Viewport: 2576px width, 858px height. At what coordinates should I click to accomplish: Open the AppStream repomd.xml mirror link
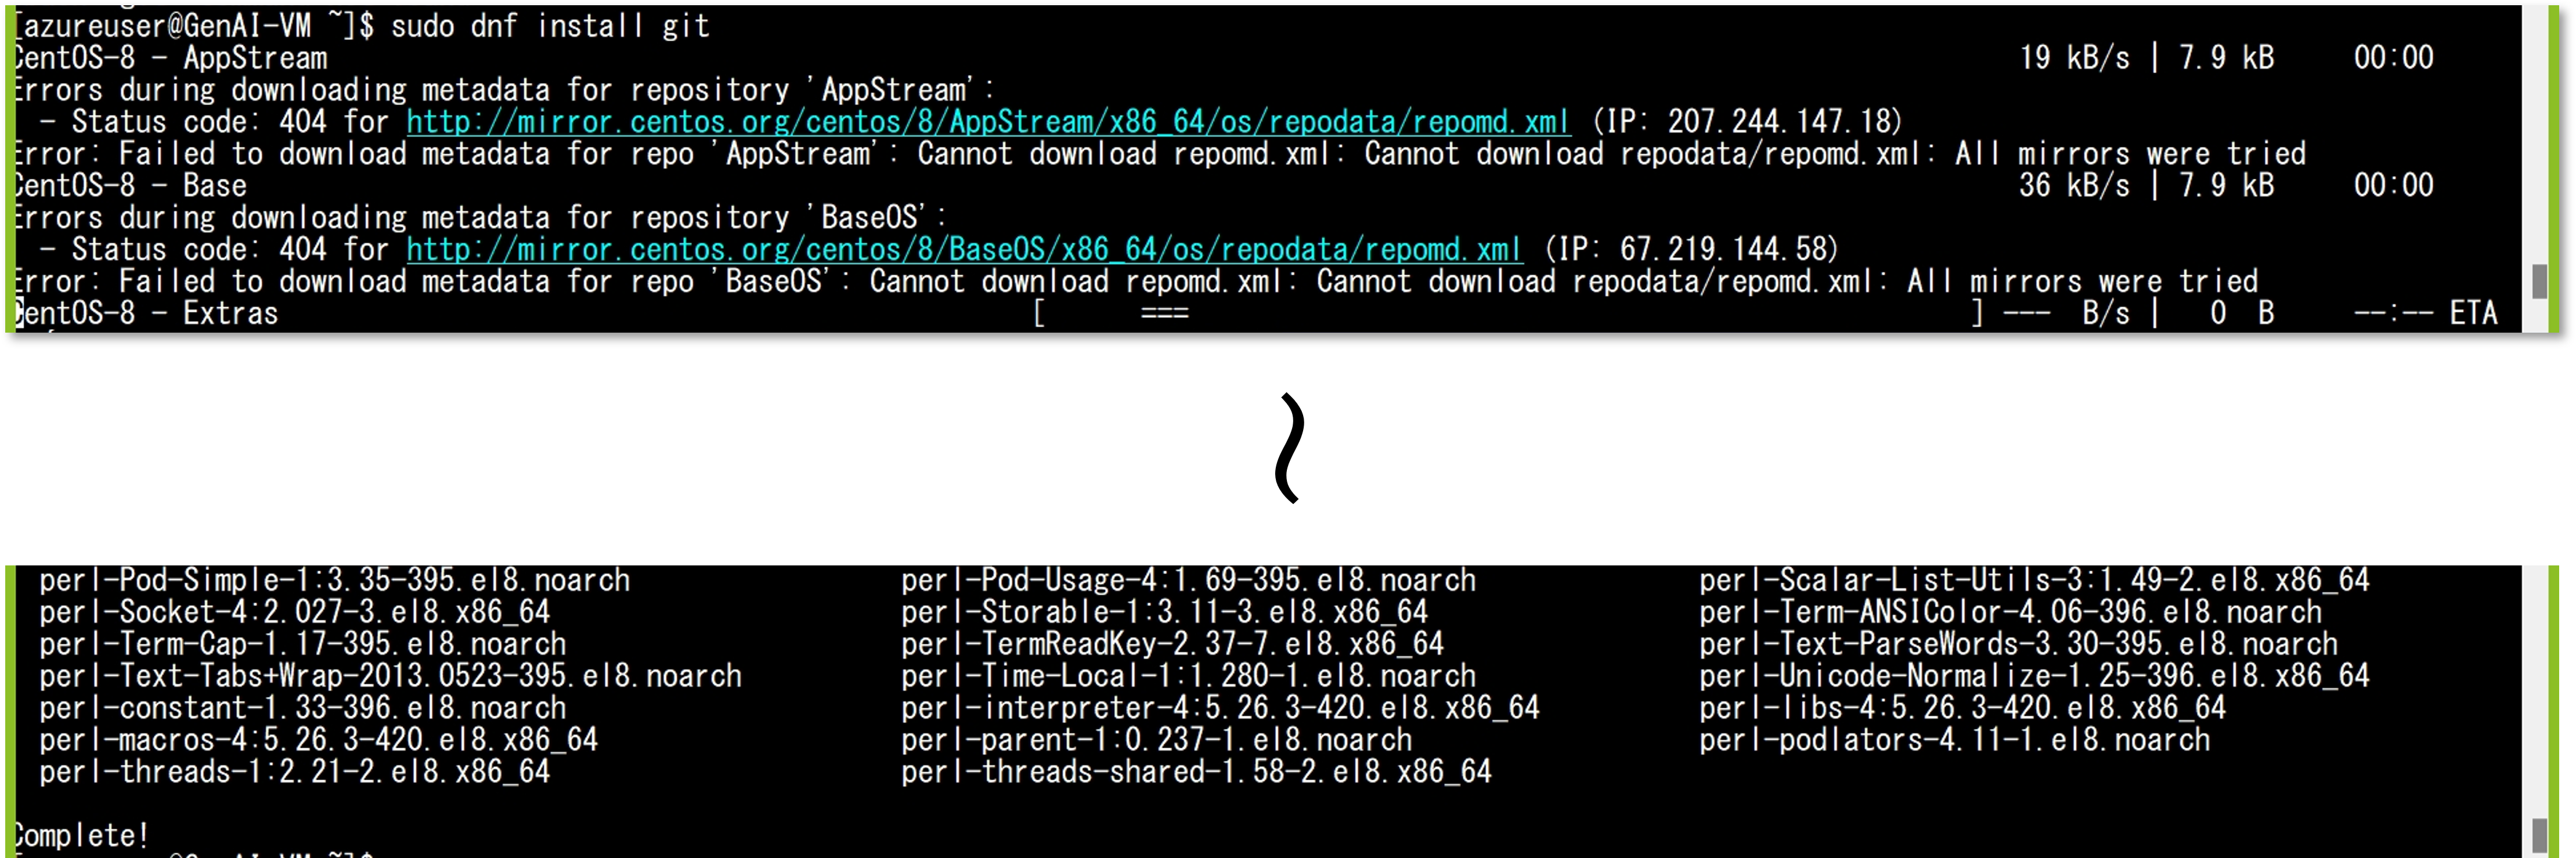(988, 122)
